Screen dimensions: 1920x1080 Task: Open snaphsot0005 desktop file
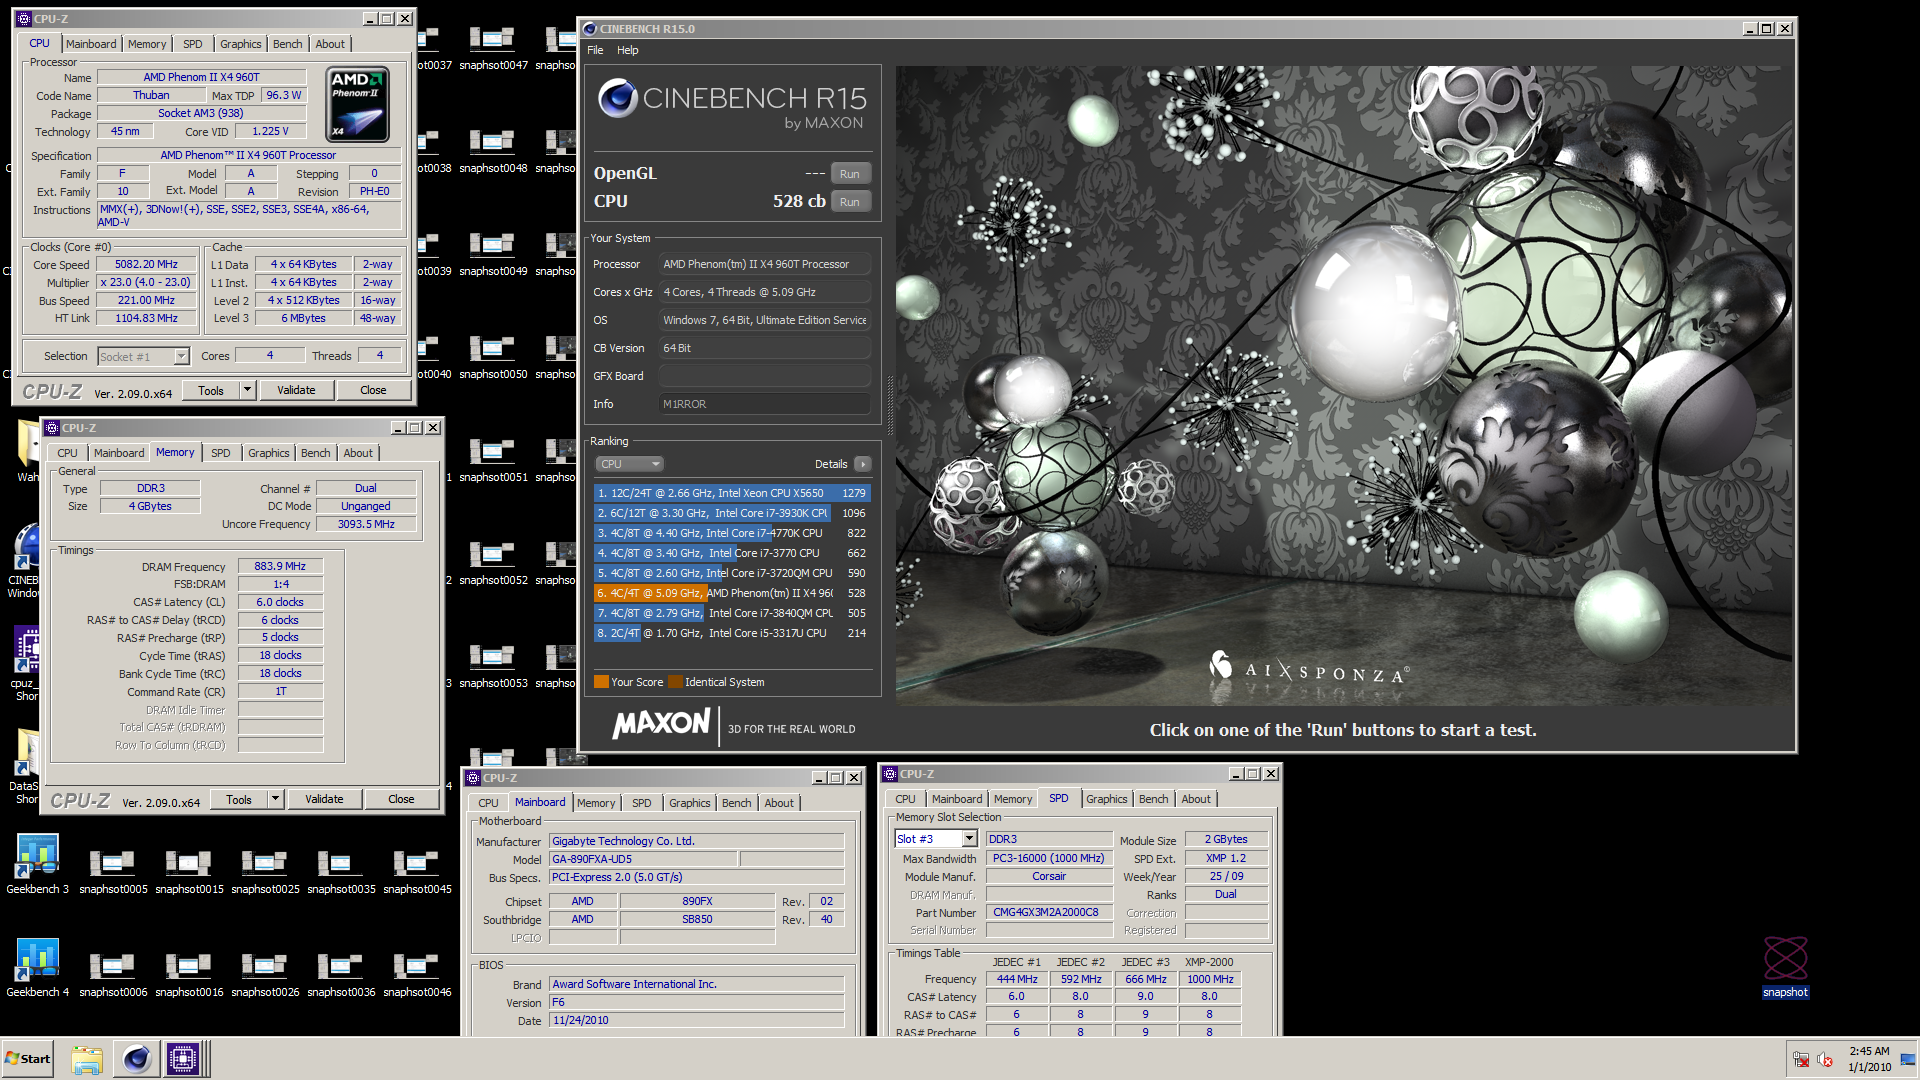pyautogui.click(x=113, y=870)
